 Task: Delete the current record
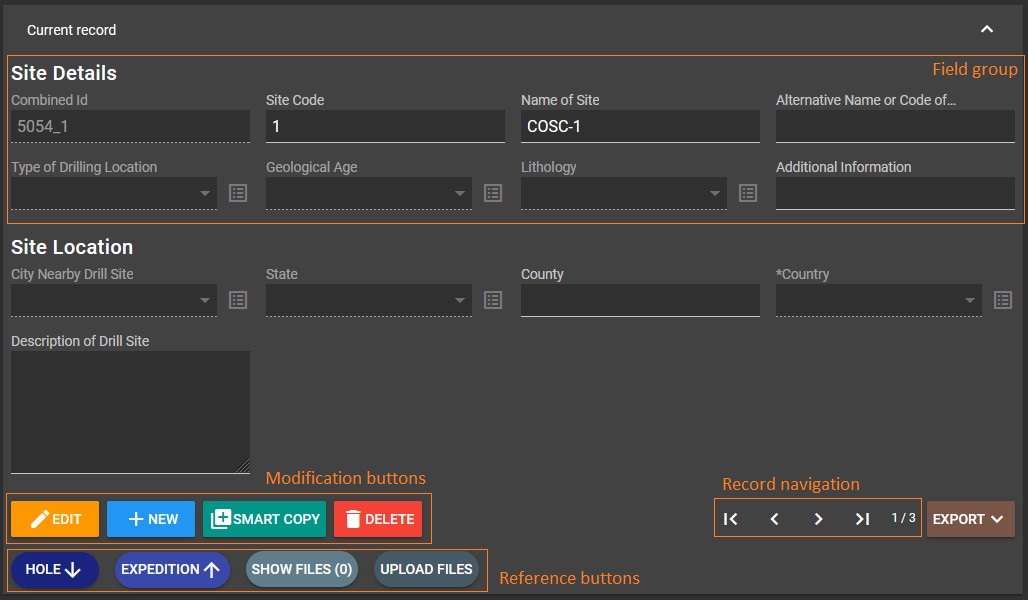click(x=377, y=518)
